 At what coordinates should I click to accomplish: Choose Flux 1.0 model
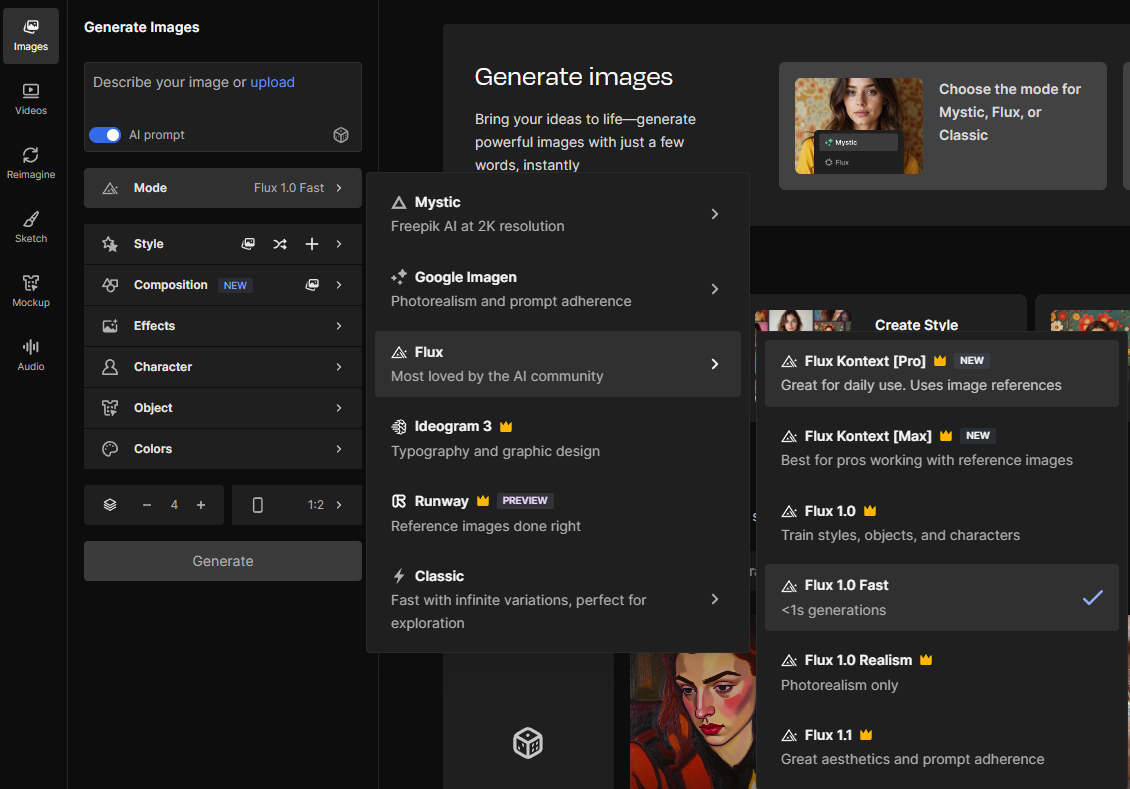(x=942, y=523)
